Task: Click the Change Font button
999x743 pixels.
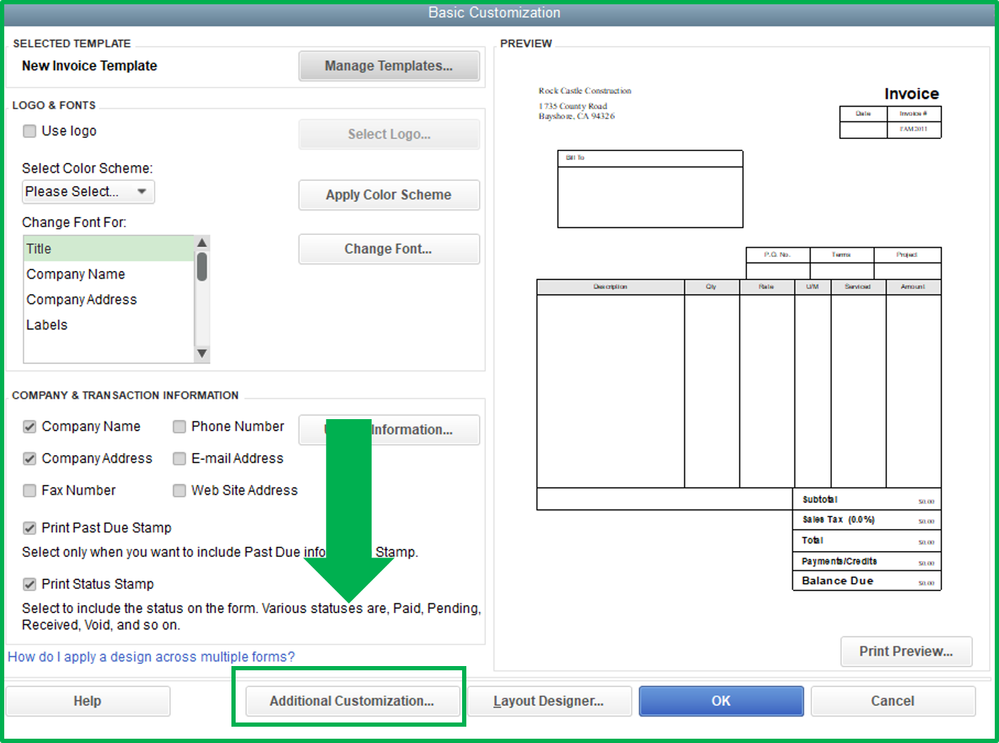Action: 389,249
